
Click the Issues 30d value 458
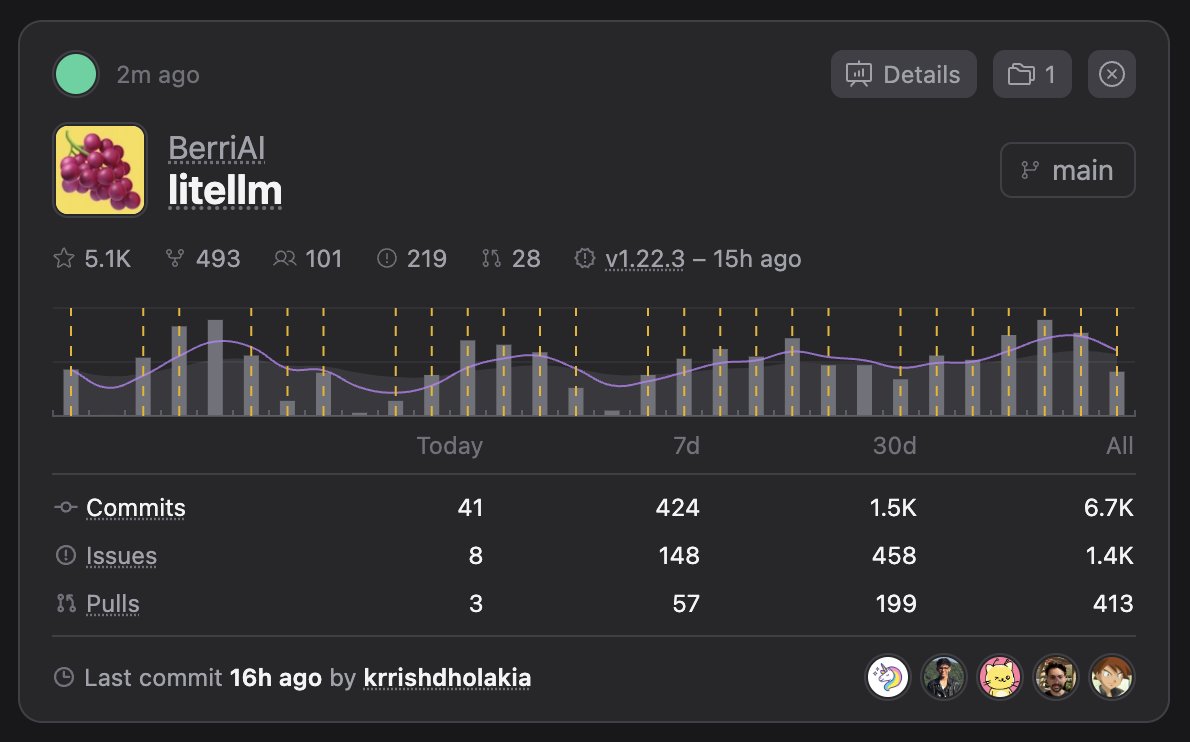tap(894, 556)
